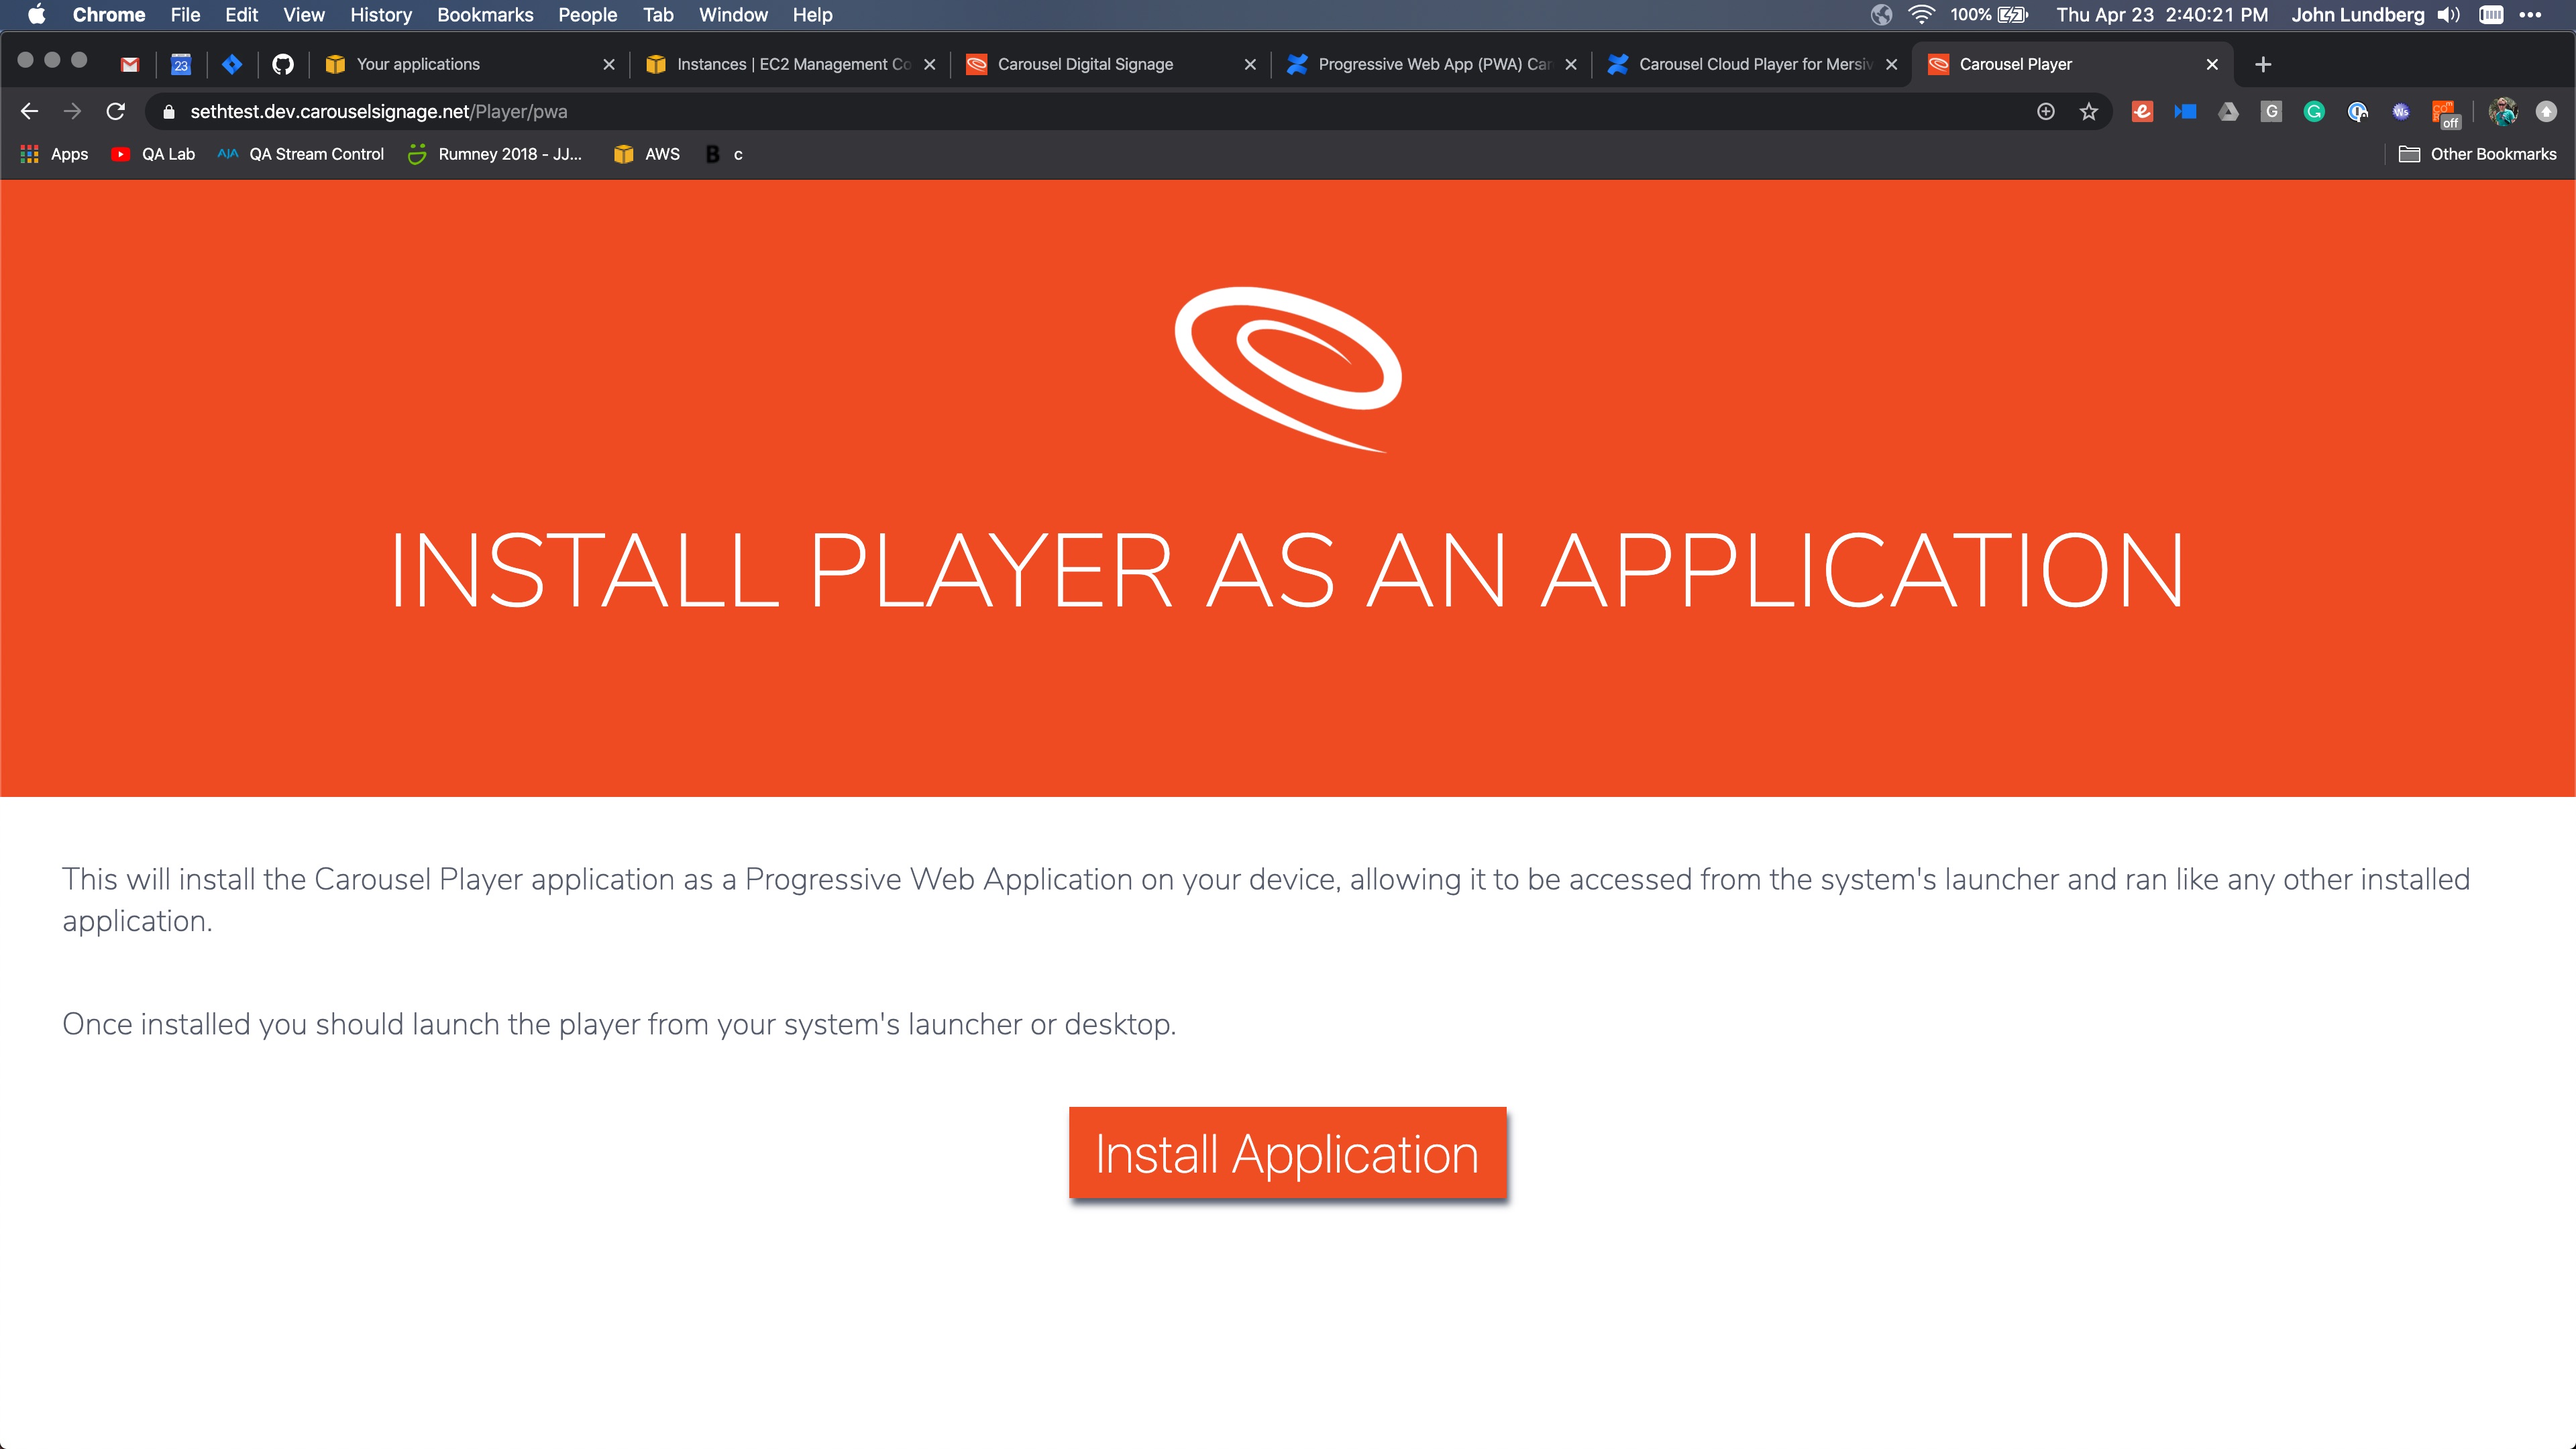
Task: Open the pinned GitHub tab
Action: [283, 64]
